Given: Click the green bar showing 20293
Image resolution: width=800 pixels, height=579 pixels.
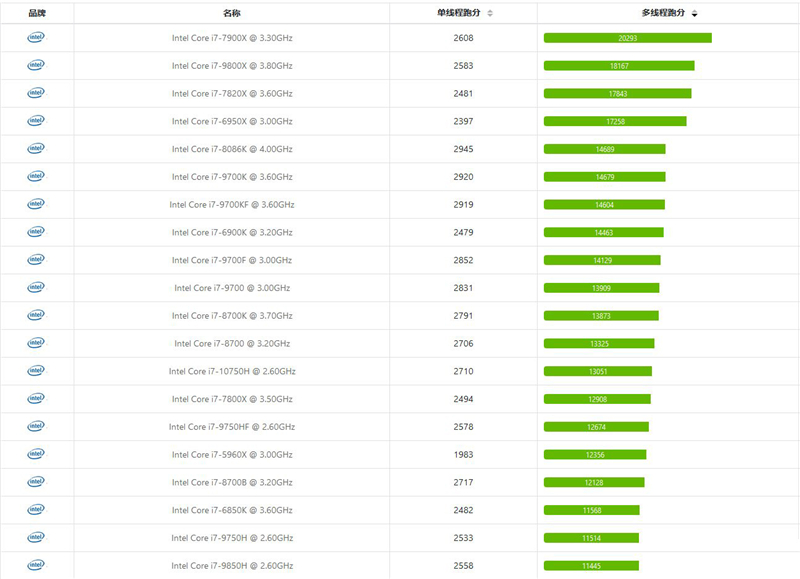Looking at the screenshot, I should (x=627, y=38).
